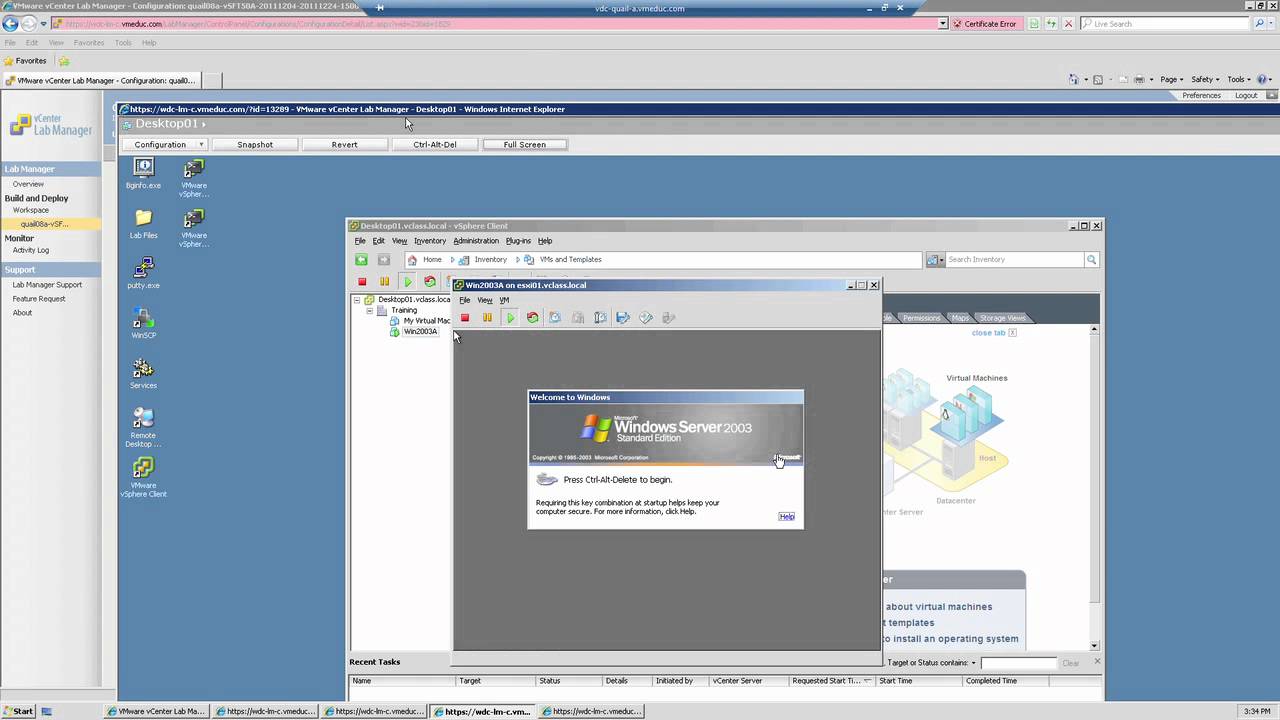Click the Ctrl-Alt-Del button
Screen dimensions: 1280x720
(435, 145)
